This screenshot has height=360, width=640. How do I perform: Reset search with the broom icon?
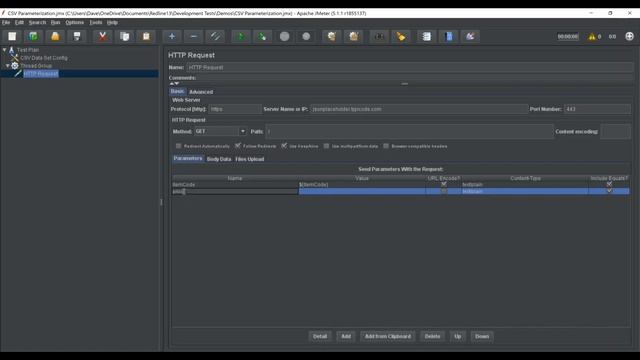[401, 36]
